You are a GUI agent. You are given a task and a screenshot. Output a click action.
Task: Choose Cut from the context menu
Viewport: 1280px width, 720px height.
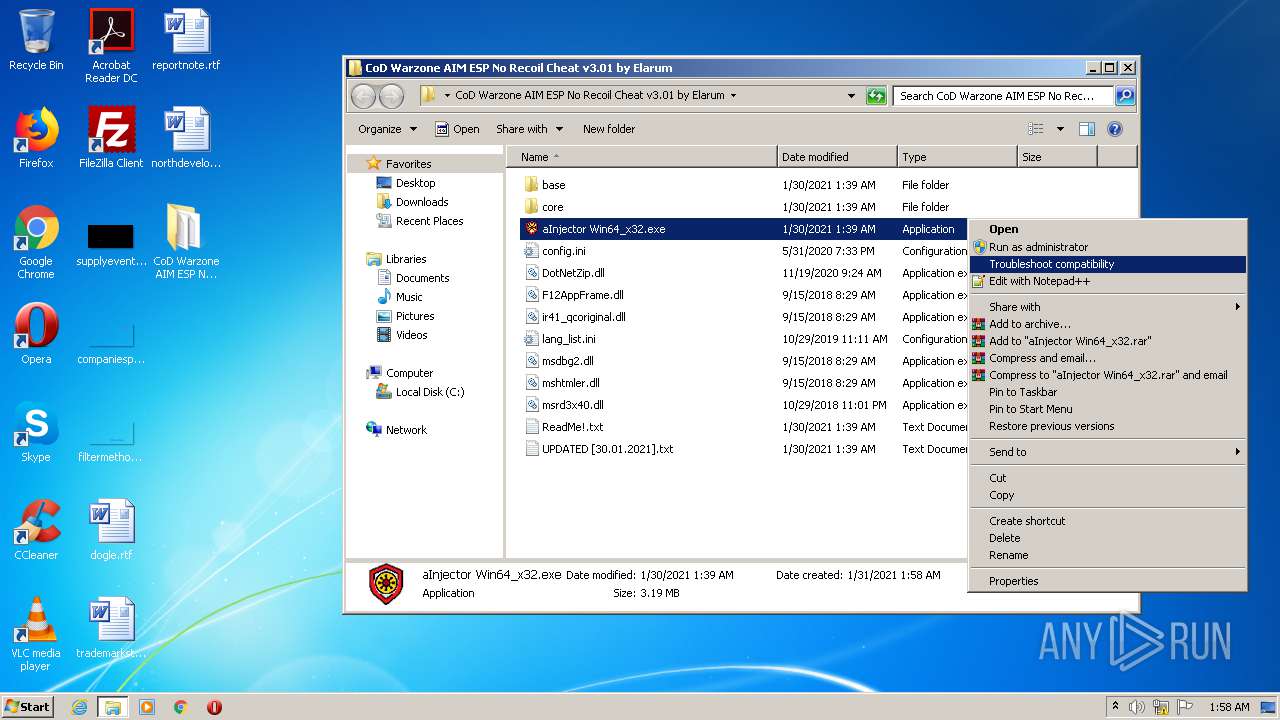pyautogui.click(x=1108, y=478)
